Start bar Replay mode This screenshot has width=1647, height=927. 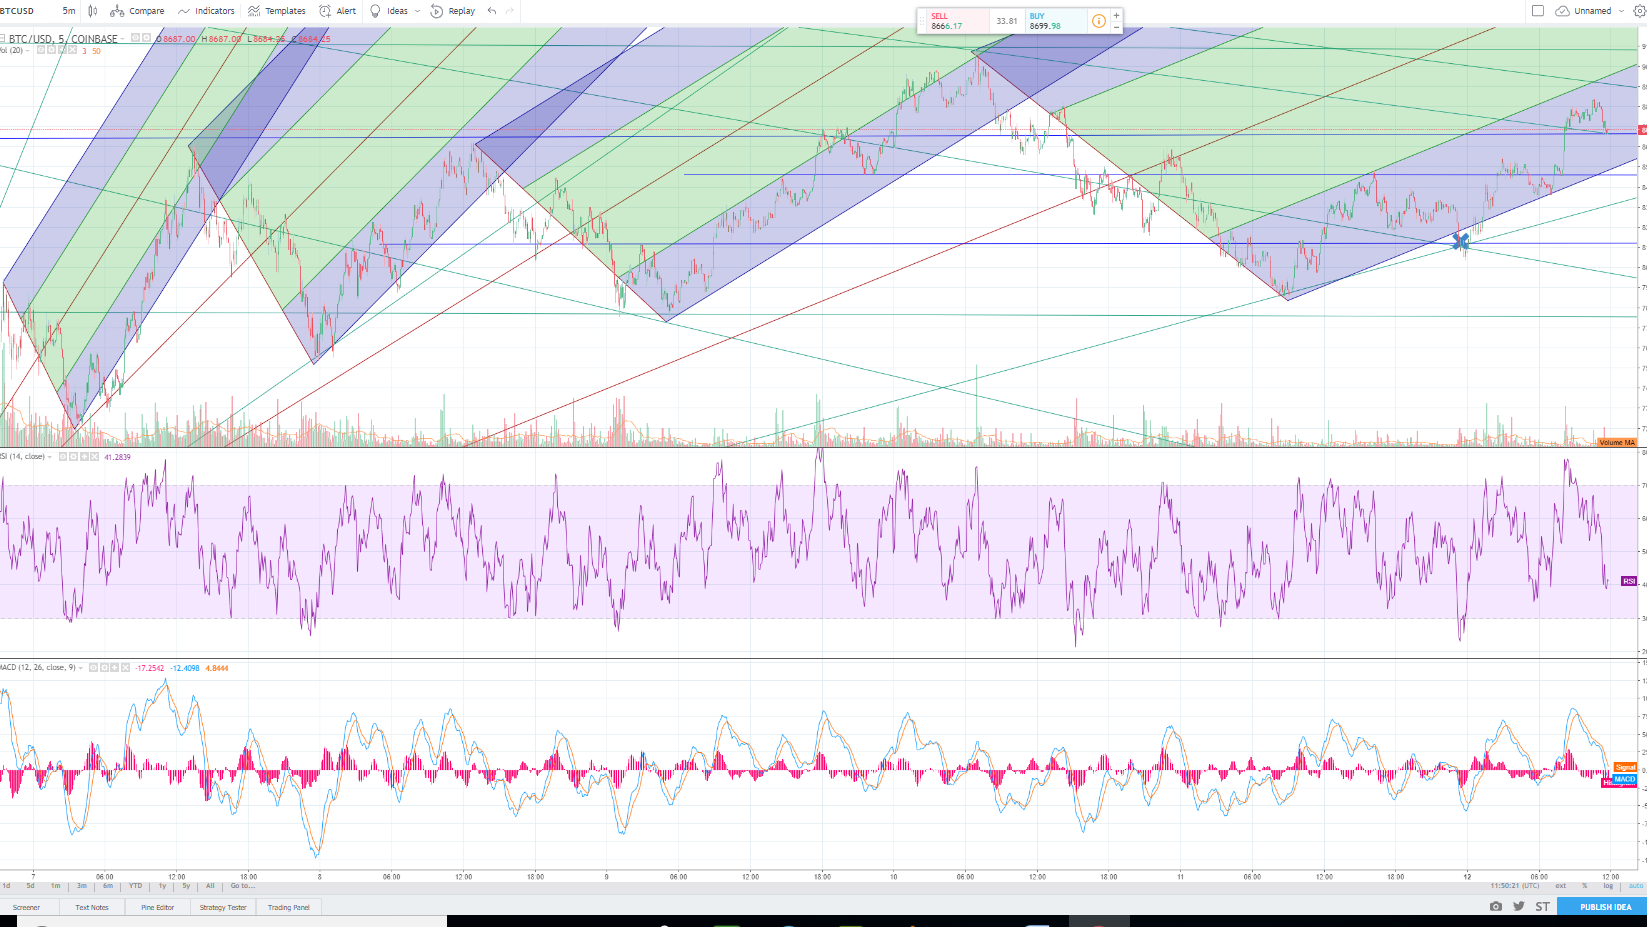pyautogui.click(x=453, y=11)
